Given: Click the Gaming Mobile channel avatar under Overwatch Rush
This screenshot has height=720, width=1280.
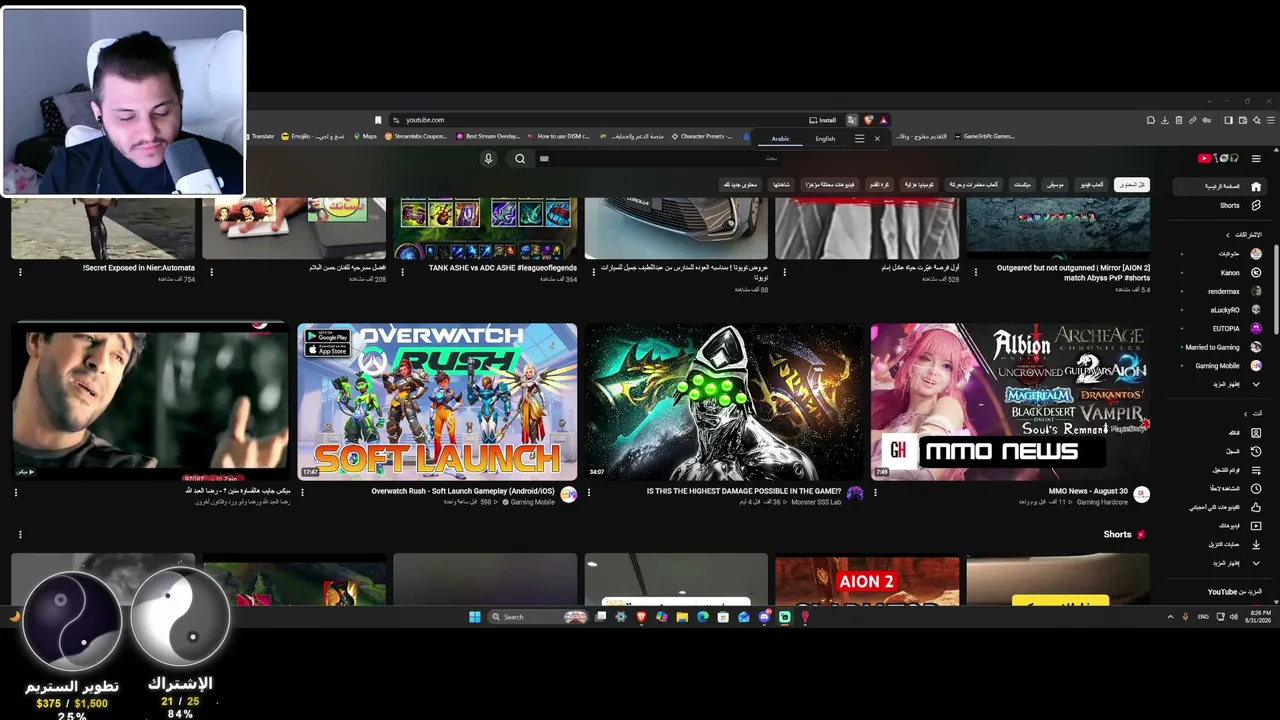Looking at the screenshot, I should click(x=568, y=494).
